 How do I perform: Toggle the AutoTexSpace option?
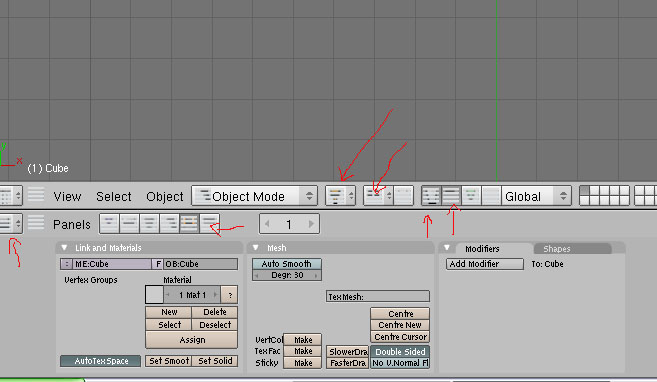[x=101, y=361]
